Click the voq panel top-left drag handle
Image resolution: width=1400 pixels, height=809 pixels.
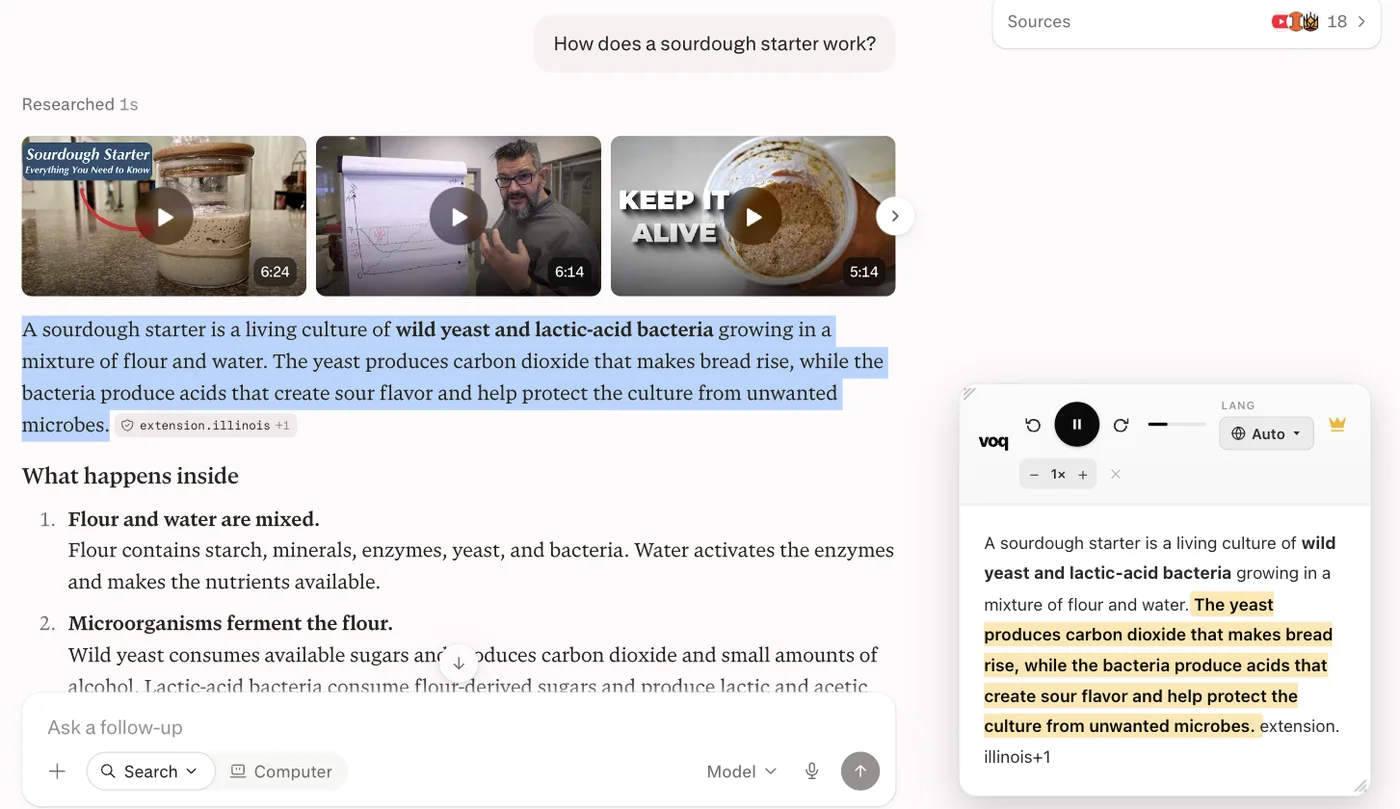point(969,393)
